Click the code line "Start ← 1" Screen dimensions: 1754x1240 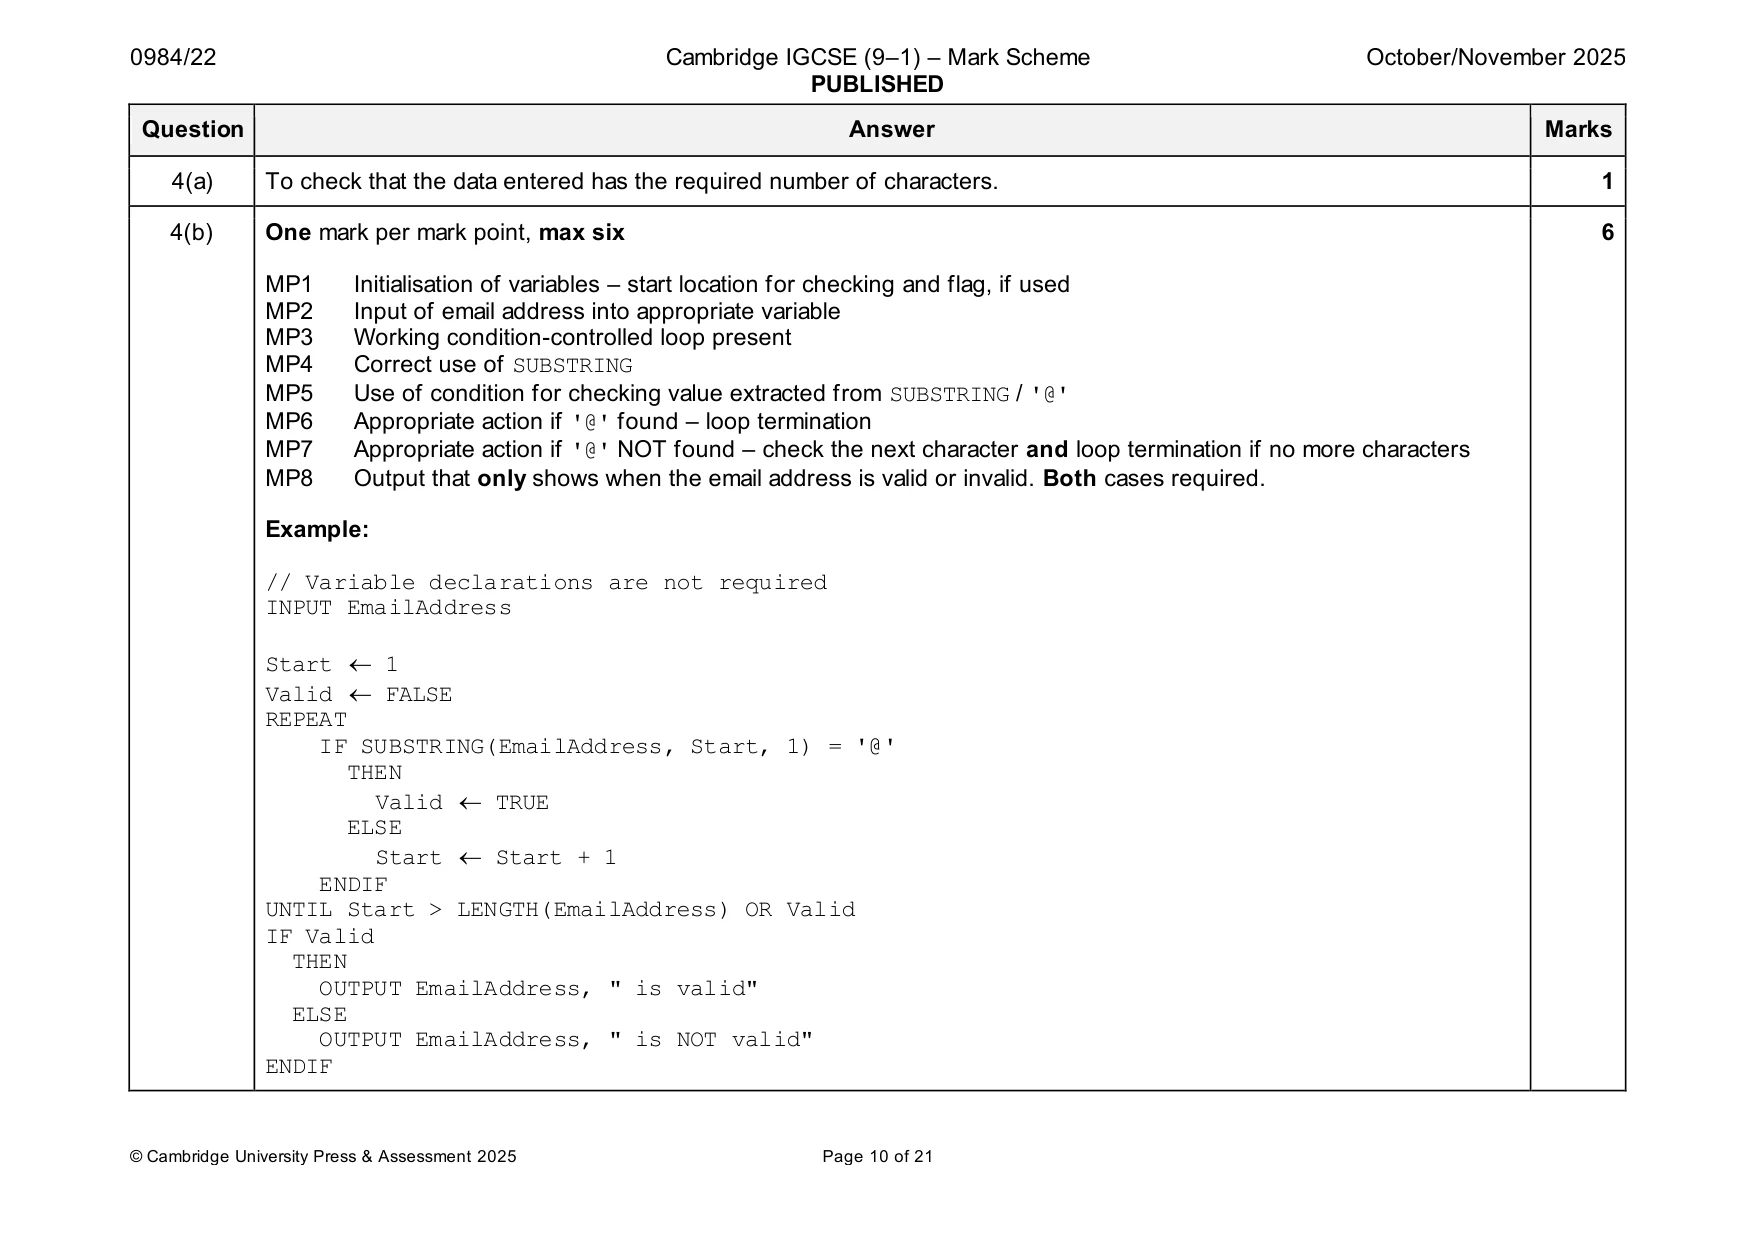tap(332, 665)
